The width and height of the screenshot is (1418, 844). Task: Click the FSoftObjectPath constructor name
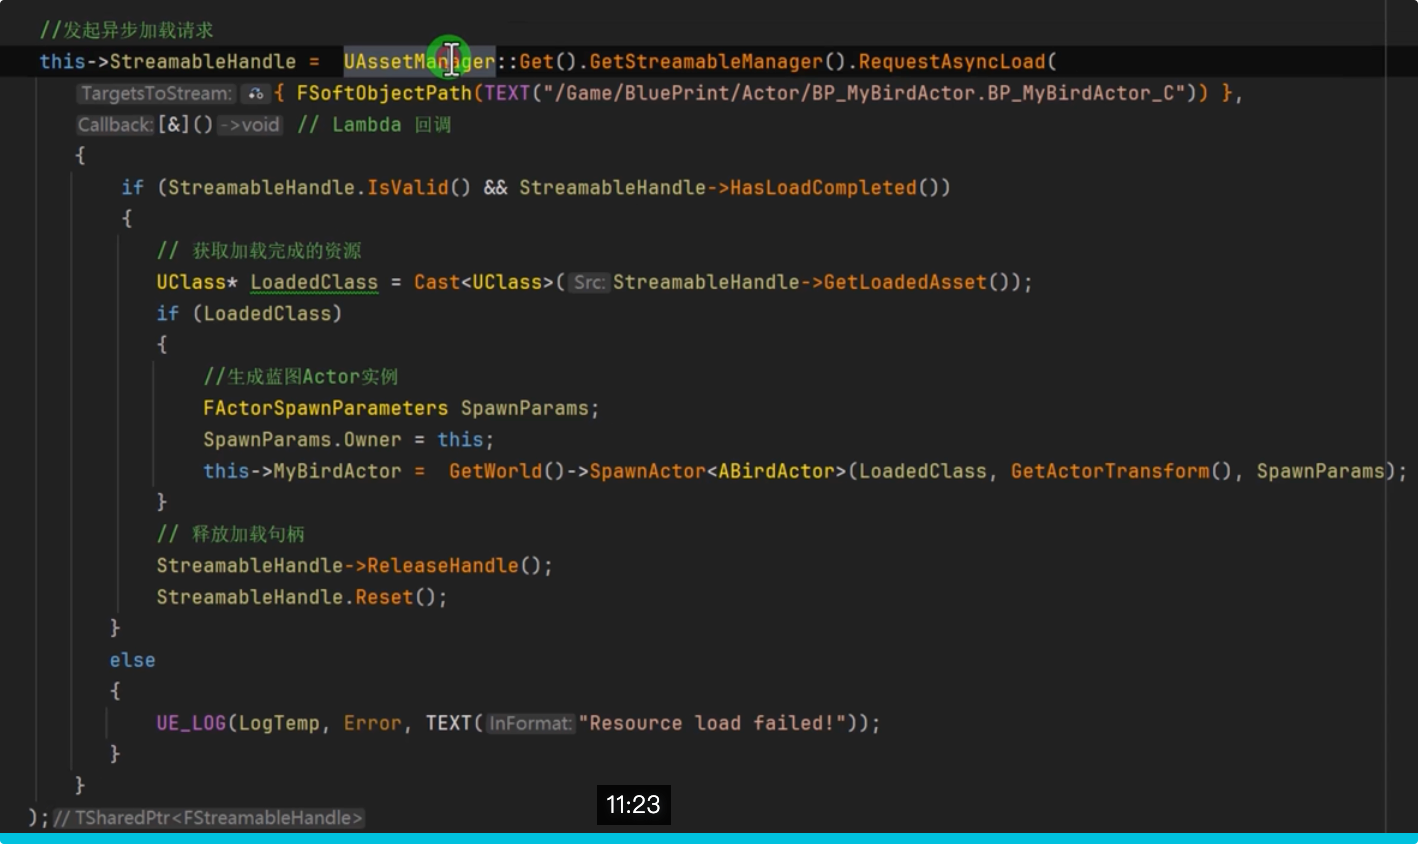(x=383, y=93)
